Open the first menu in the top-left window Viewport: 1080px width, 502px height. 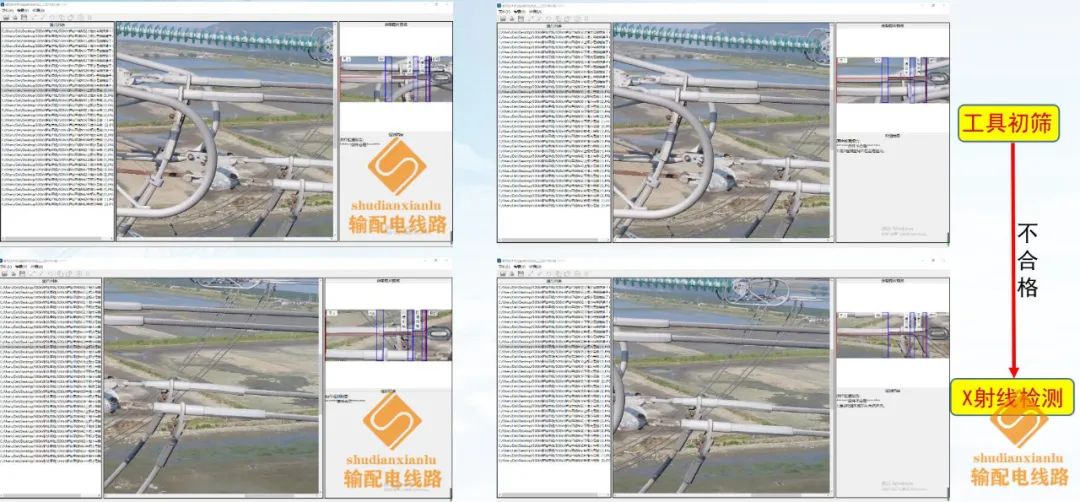coord(8,10)
